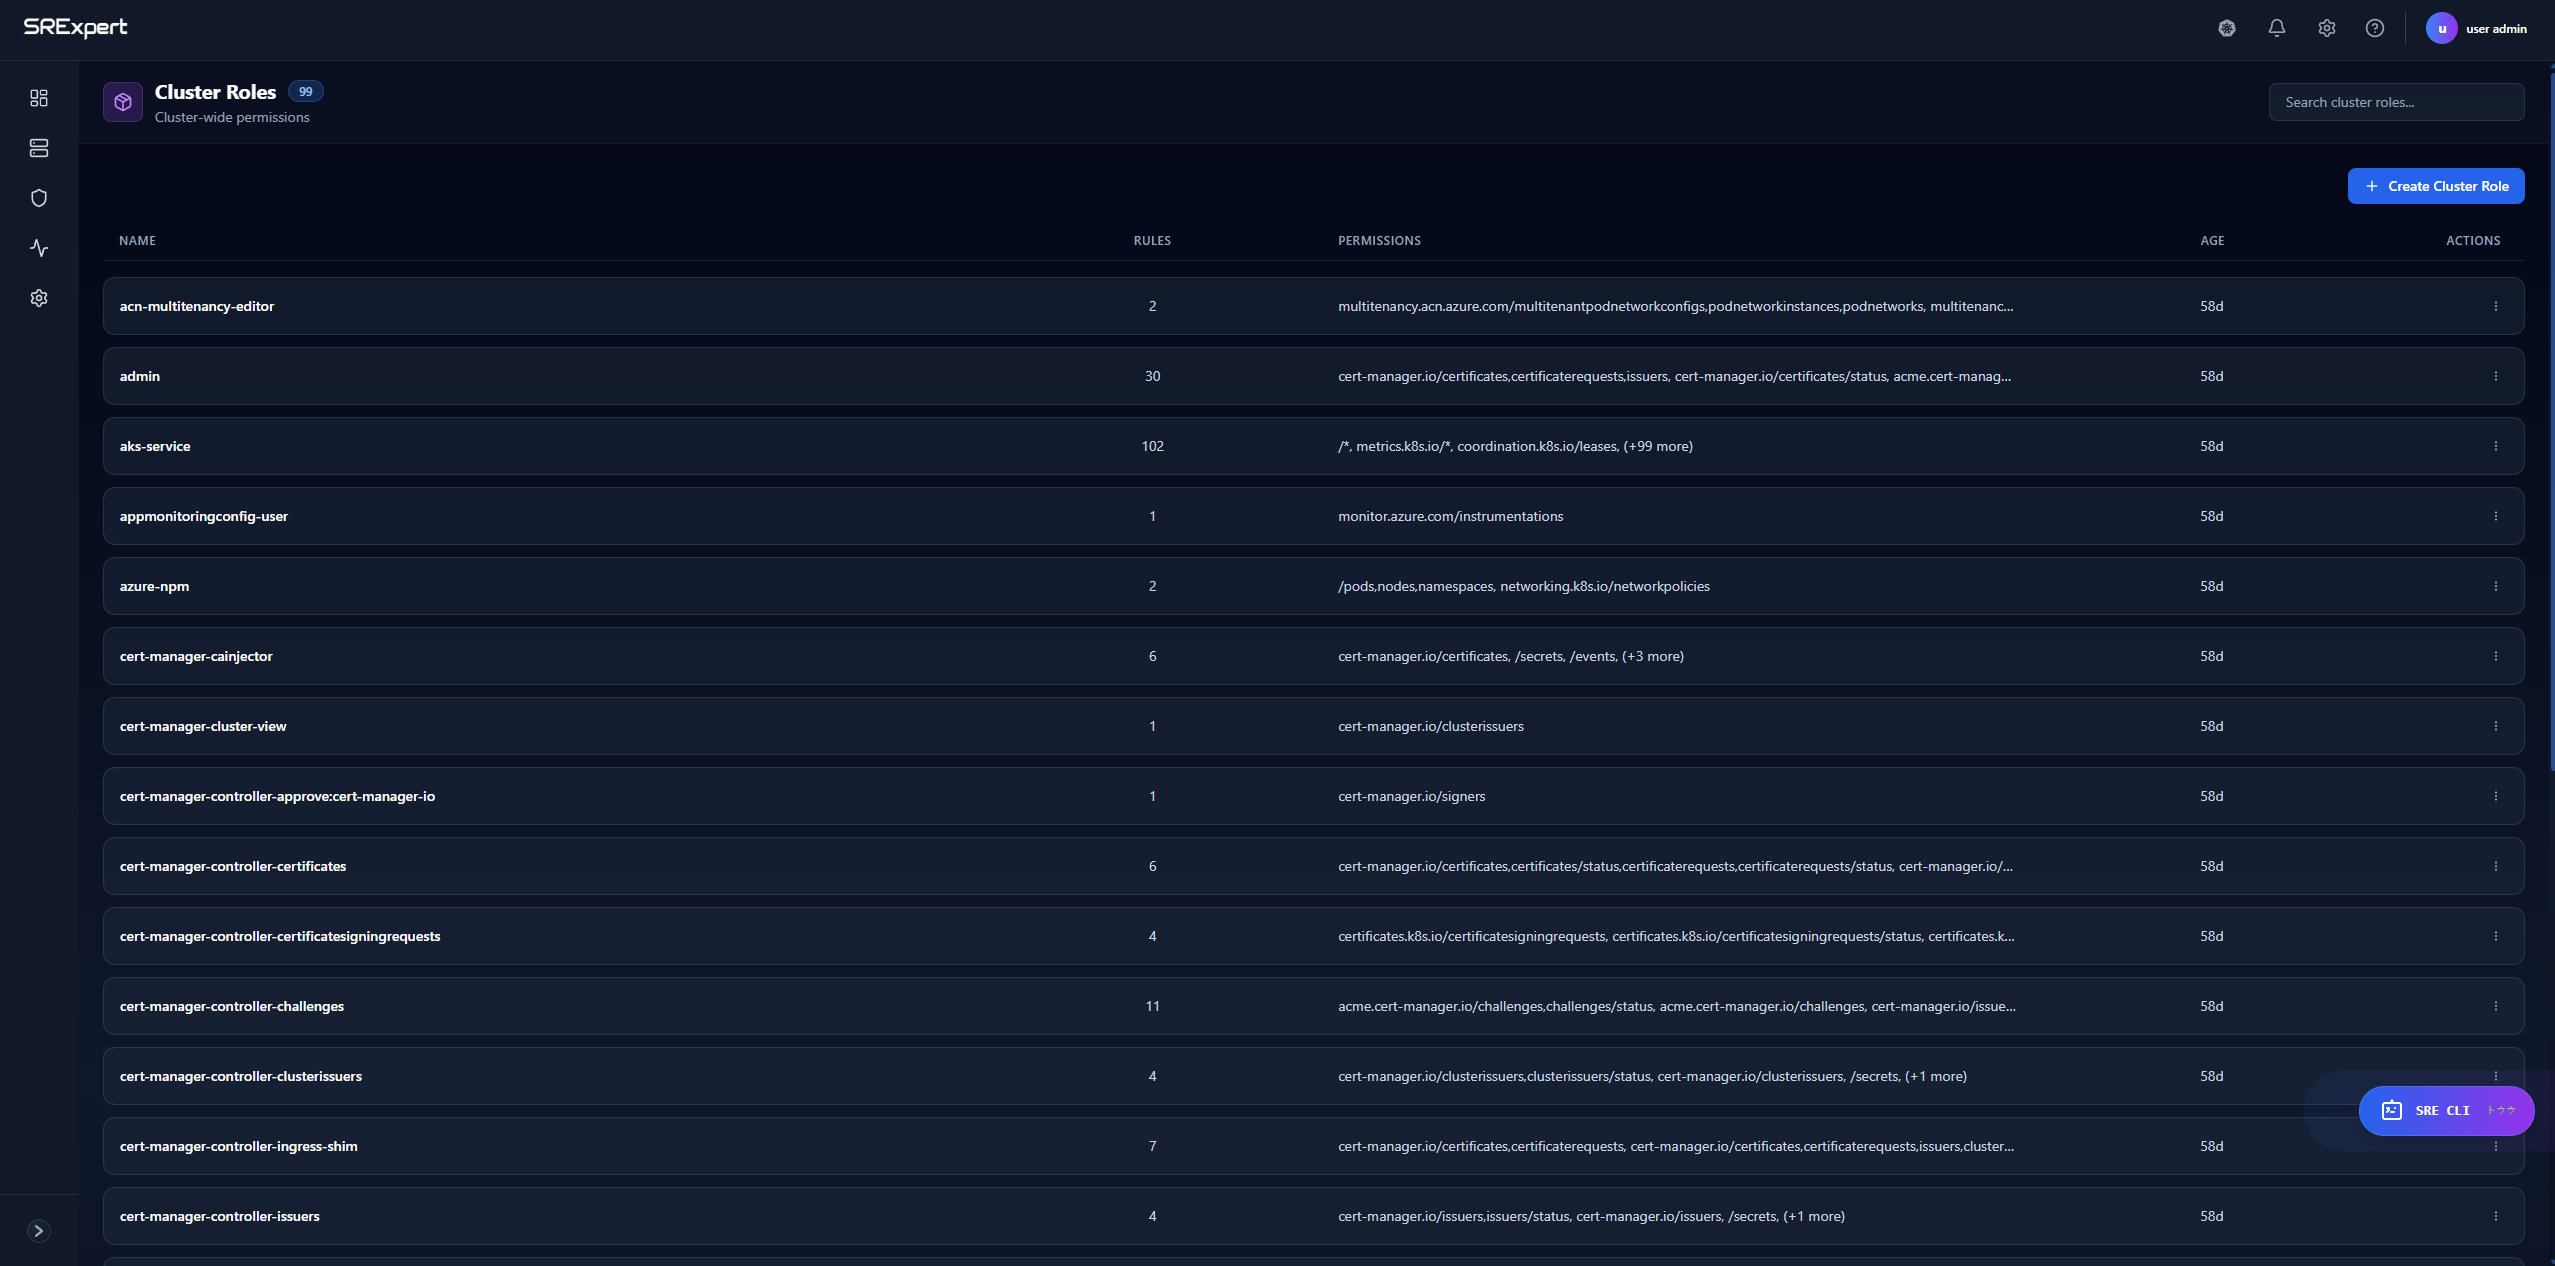Expand the sidebar using the bottom chevron
The image size is (2555, 1266).
coord(39,1231)
